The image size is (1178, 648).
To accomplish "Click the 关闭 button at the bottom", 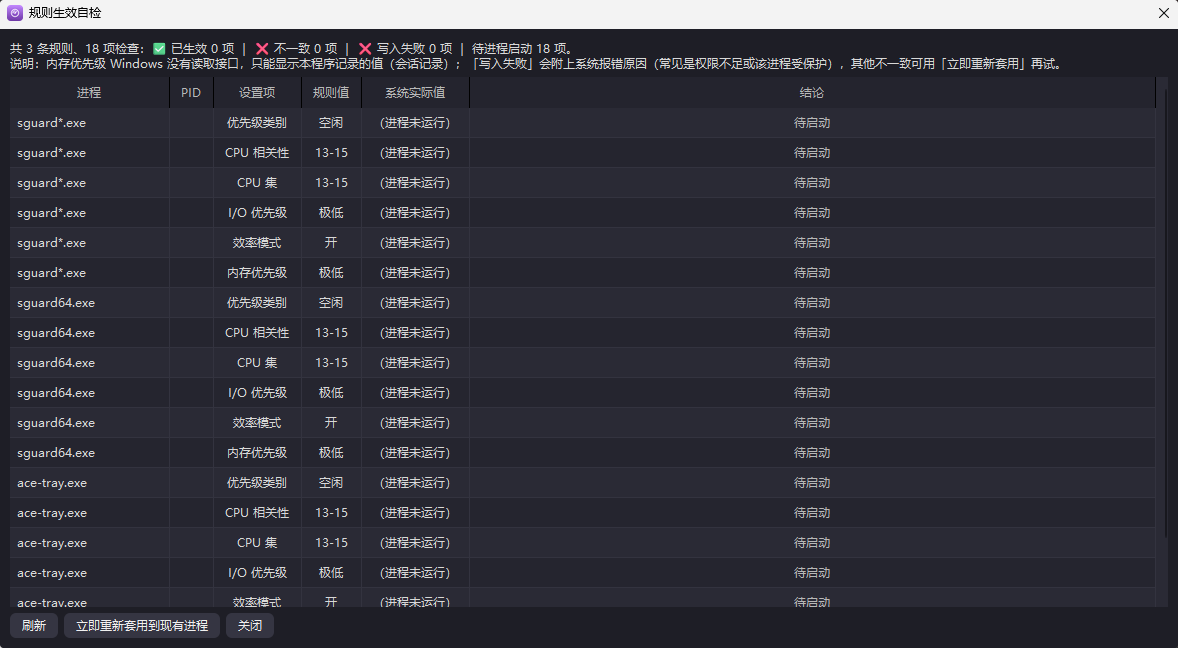I will (x=250, y=625).
